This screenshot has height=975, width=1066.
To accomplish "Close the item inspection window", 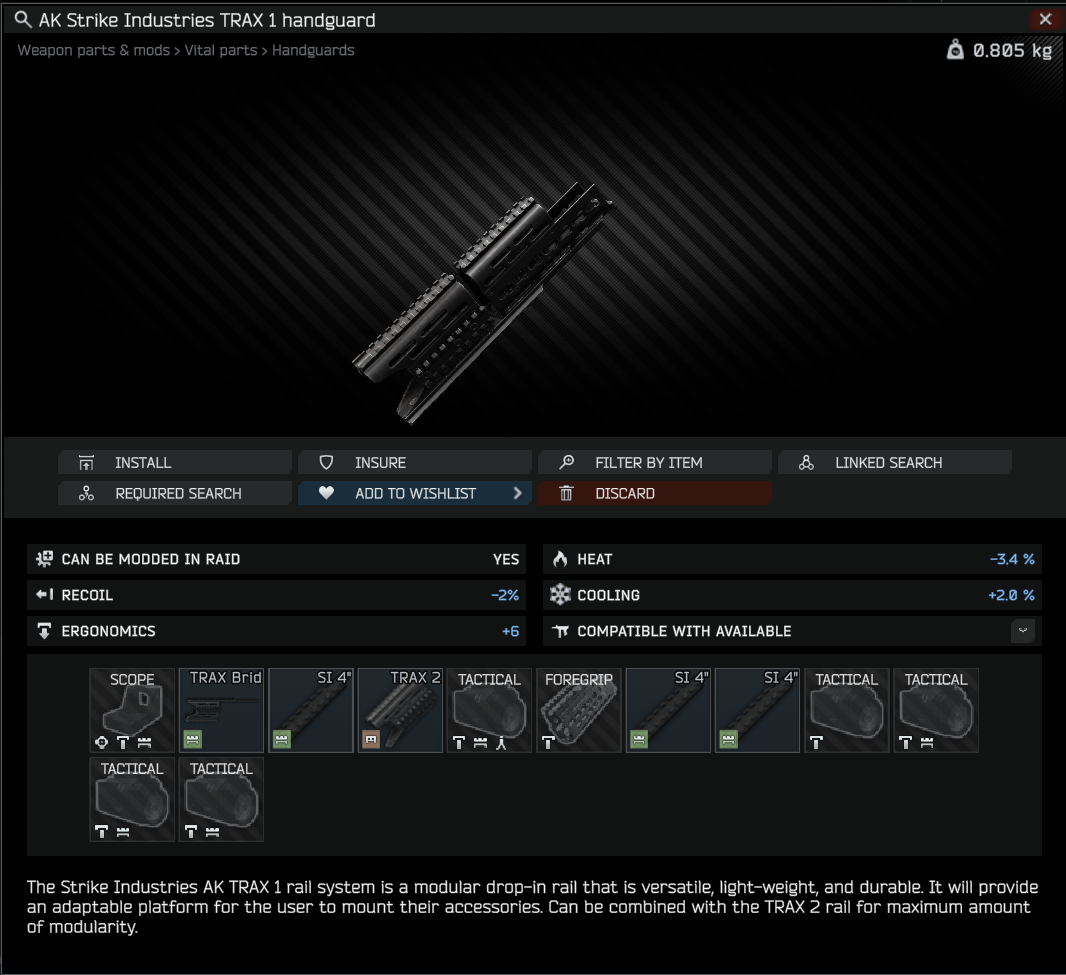I will coord(1045,19).
